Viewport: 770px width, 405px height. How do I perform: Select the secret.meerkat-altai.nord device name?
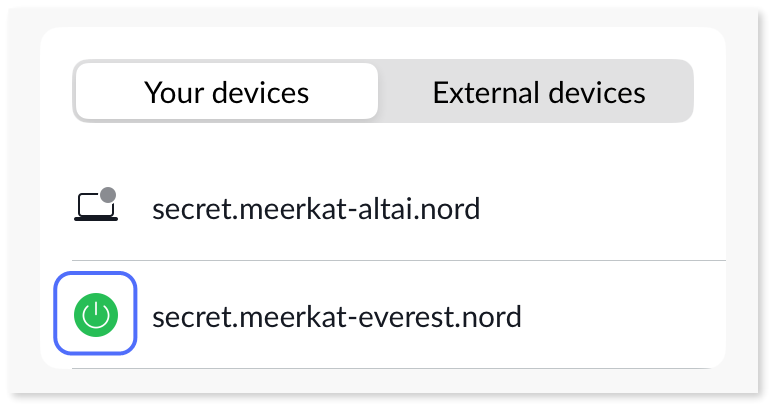pos(316,209)
